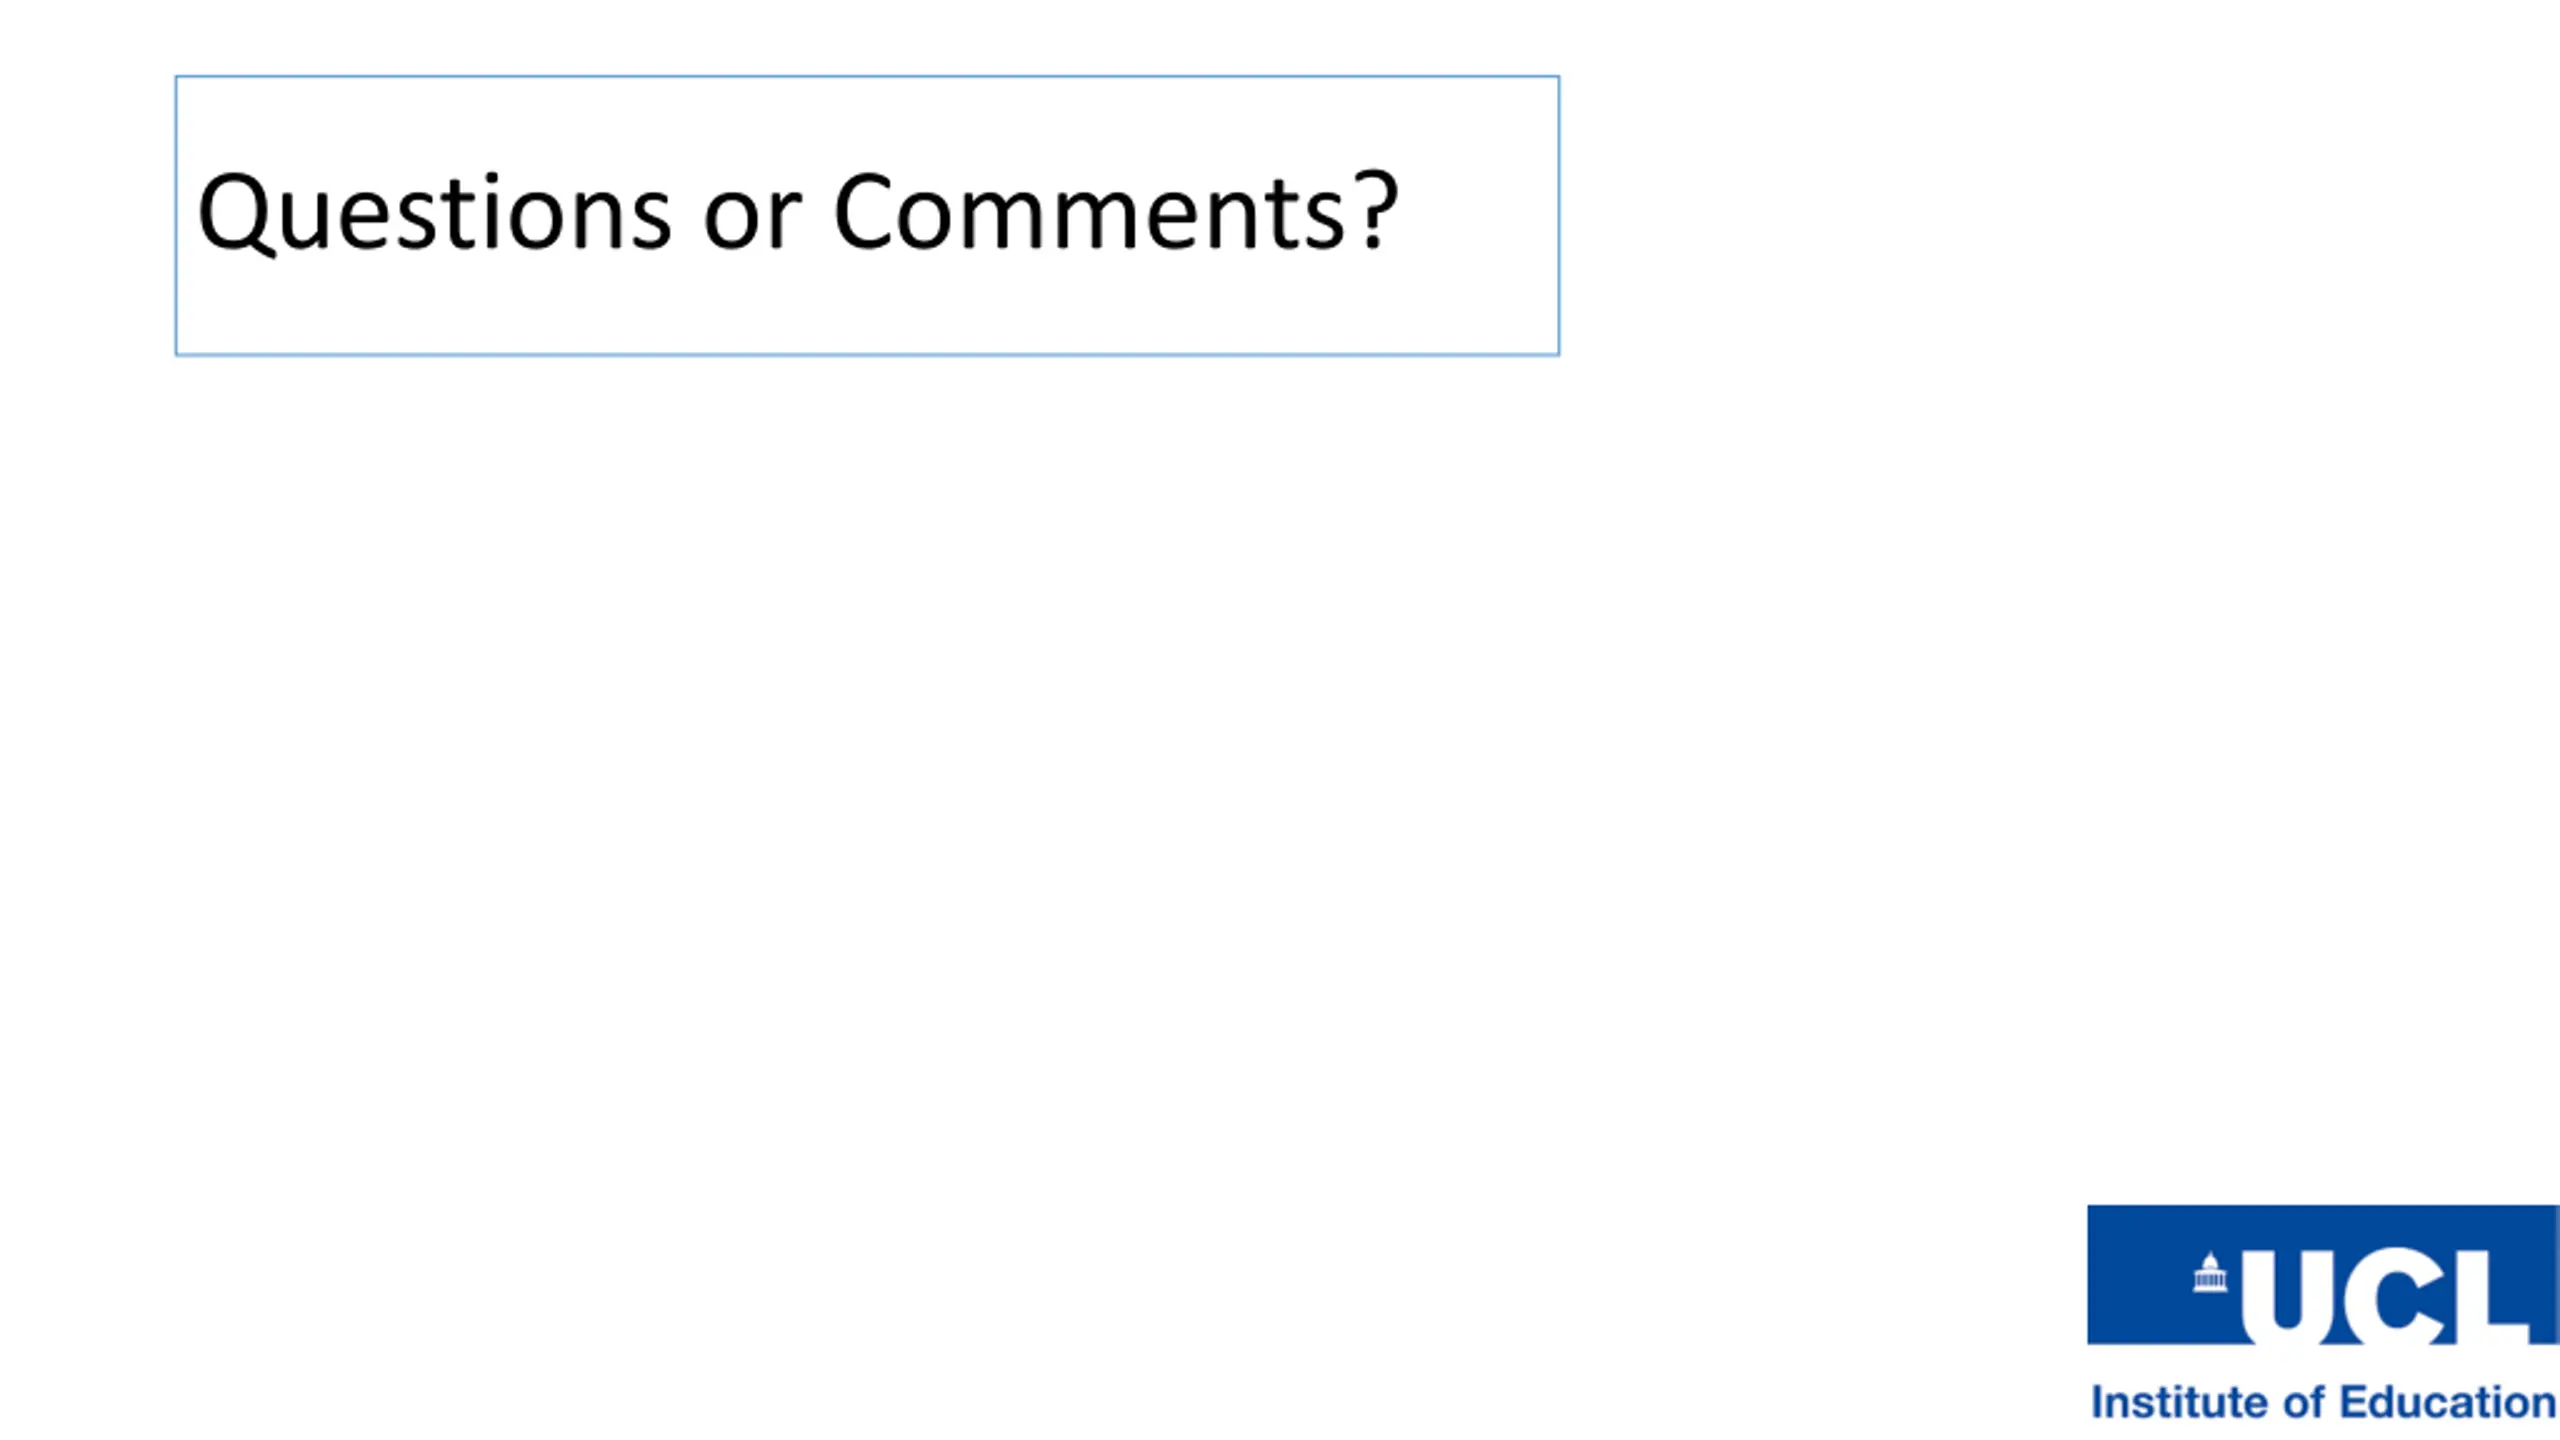
Task: Select the title box by its top border
Action: (867, 76)
